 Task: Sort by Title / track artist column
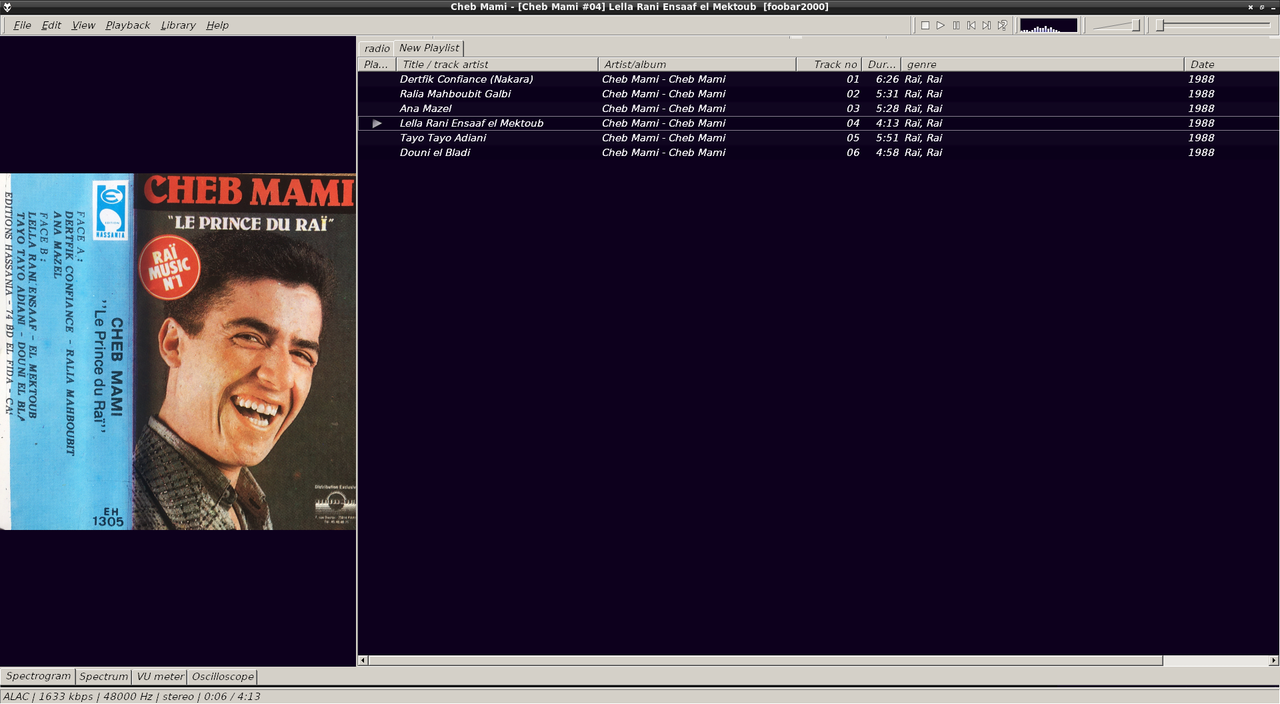click(x=497, y=64)
